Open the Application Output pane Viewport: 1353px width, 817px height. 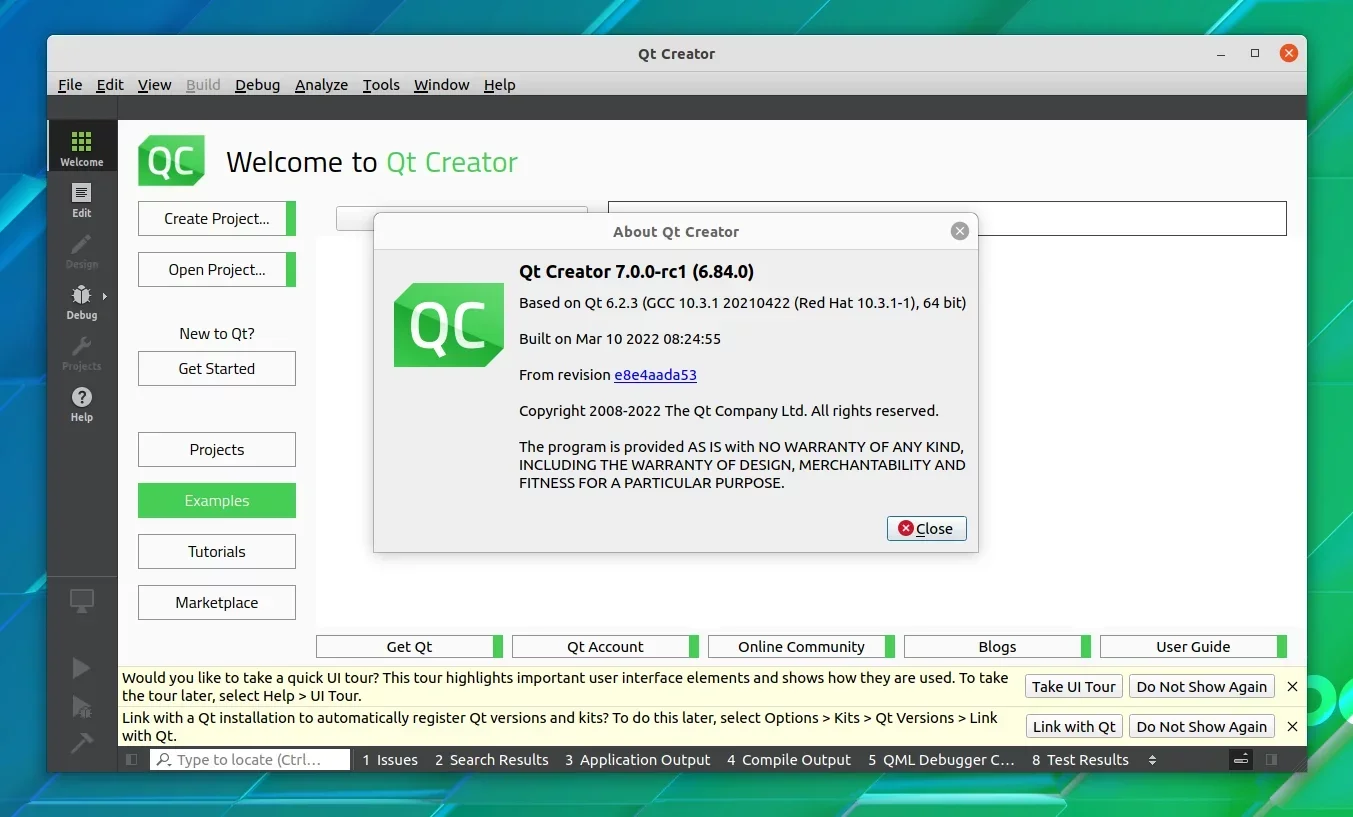(x=637, y=760)
